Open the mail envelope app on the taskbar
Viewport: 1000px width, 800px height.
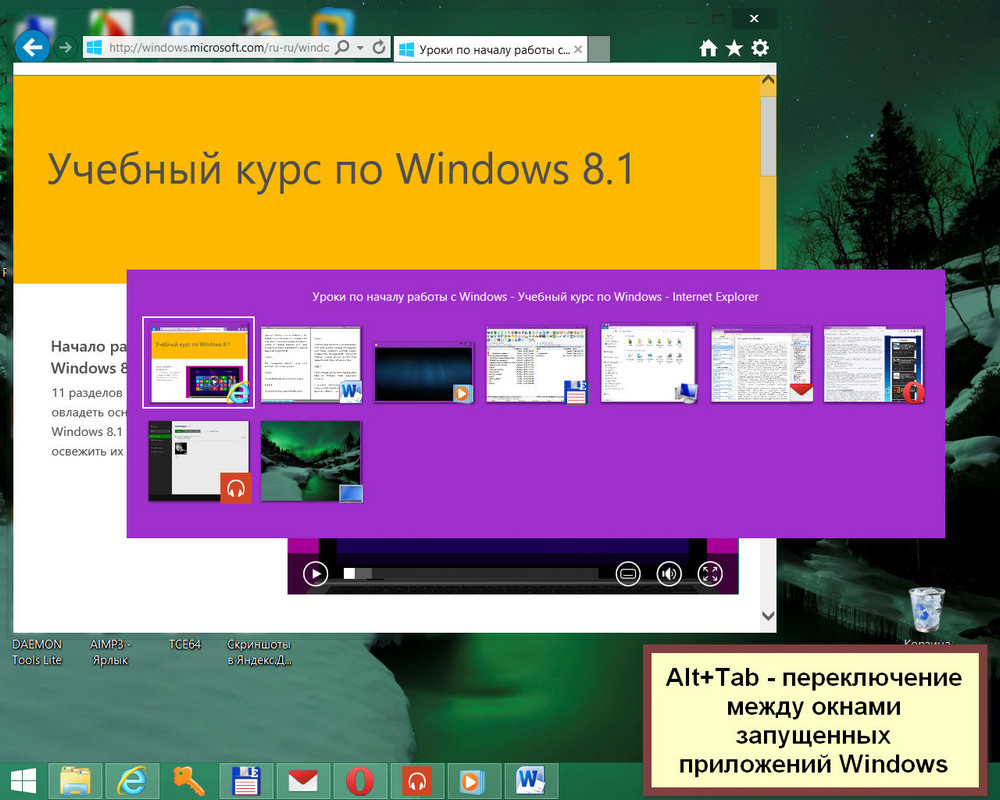pyautogui.click(x=303, y=781)
